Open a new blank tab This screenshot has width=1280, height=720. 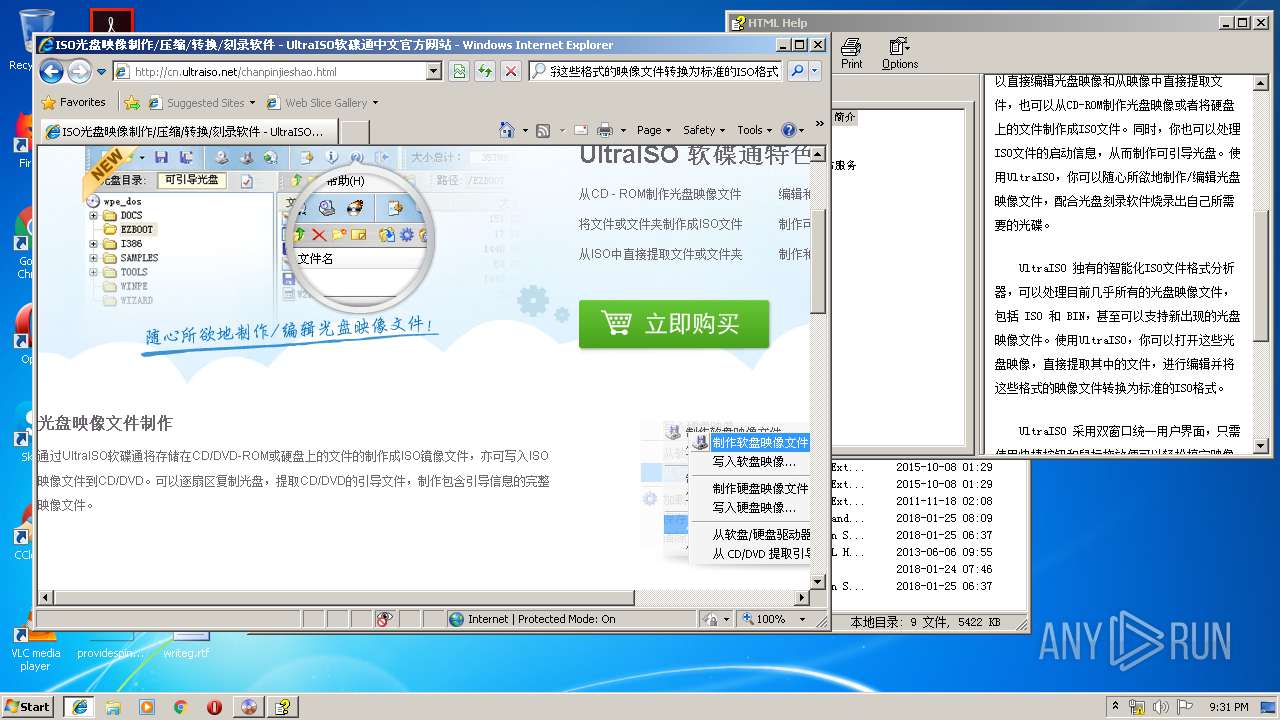click(x=354, y=131)
